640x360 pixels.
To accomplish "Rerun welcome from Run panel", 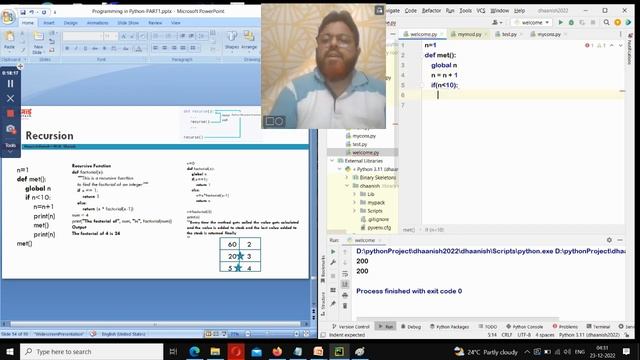I will (333, 252).
